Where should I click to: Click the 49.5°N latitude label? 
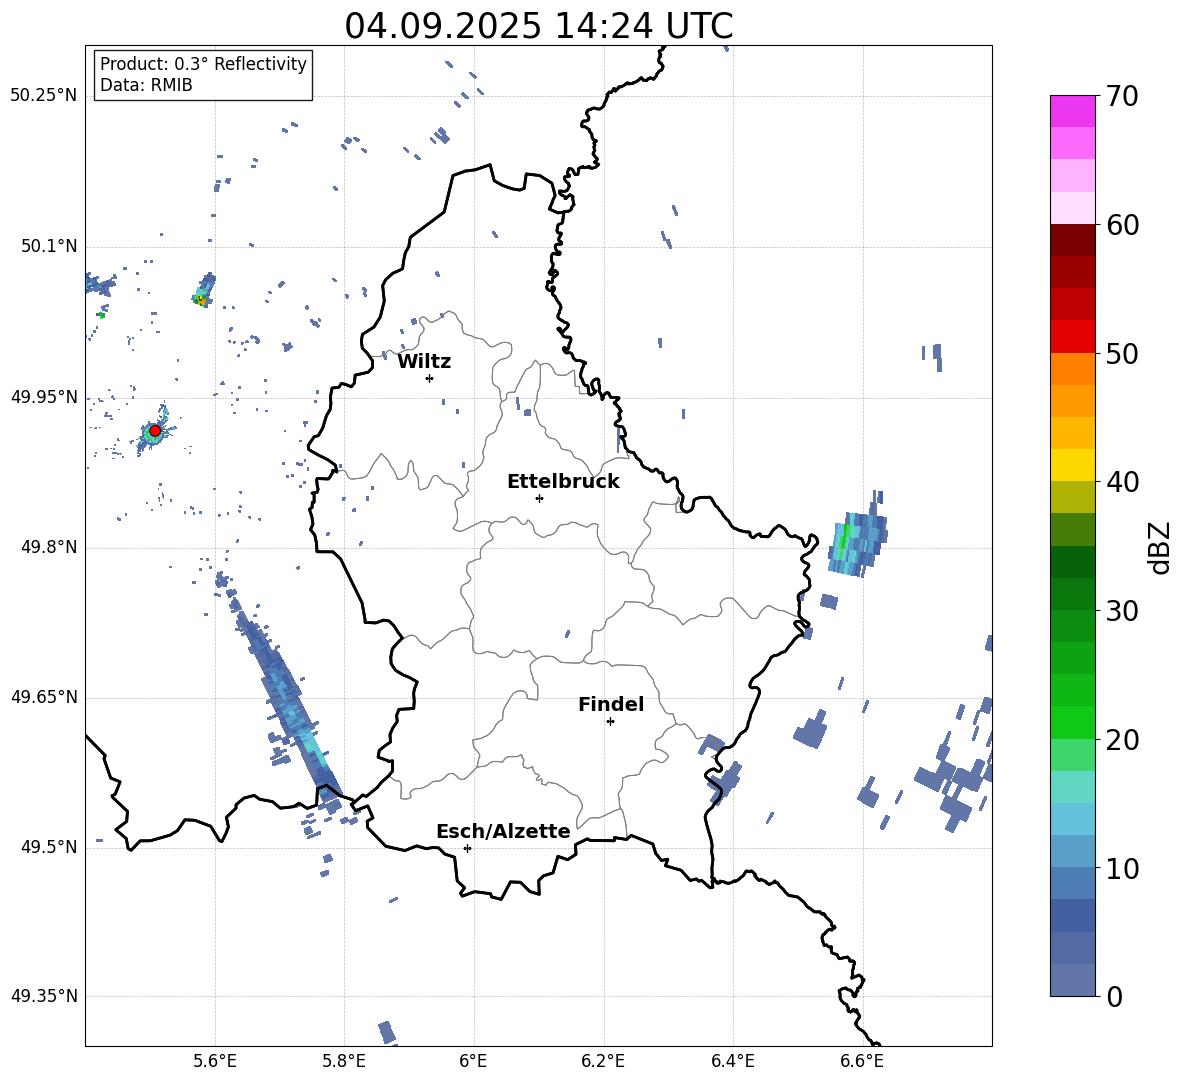pyautogui.click(x=49, y=847)
